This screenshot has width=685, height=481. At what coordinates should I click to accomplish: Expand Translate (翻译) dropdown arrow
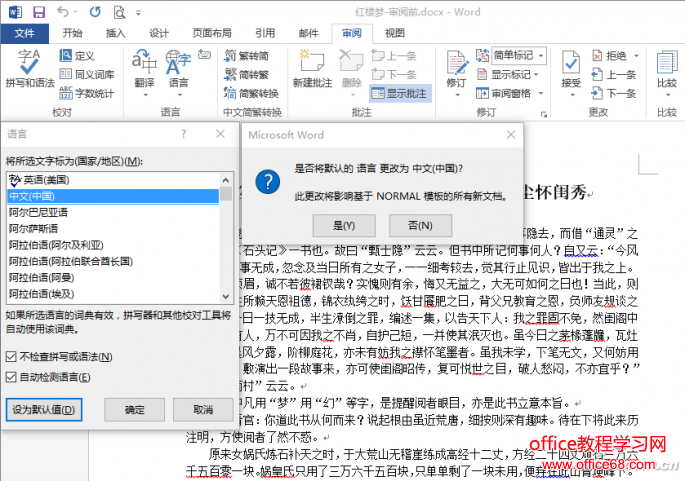(145, 94)
